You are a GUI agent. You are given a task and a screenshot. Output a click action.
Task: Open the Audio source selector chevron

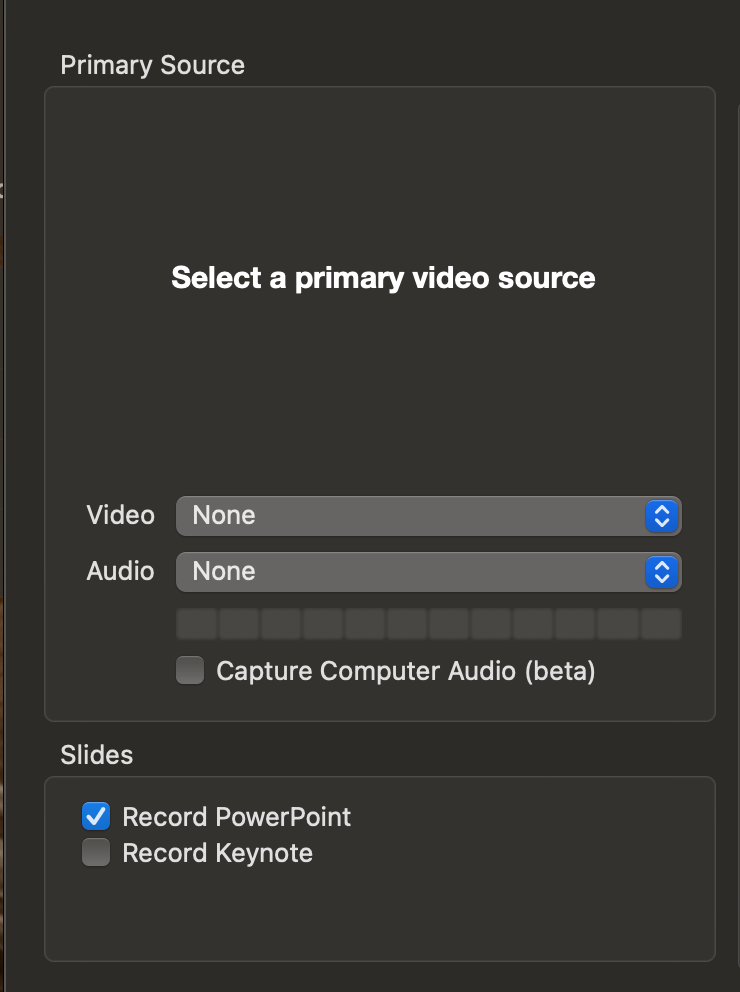(x=661, y=571)
